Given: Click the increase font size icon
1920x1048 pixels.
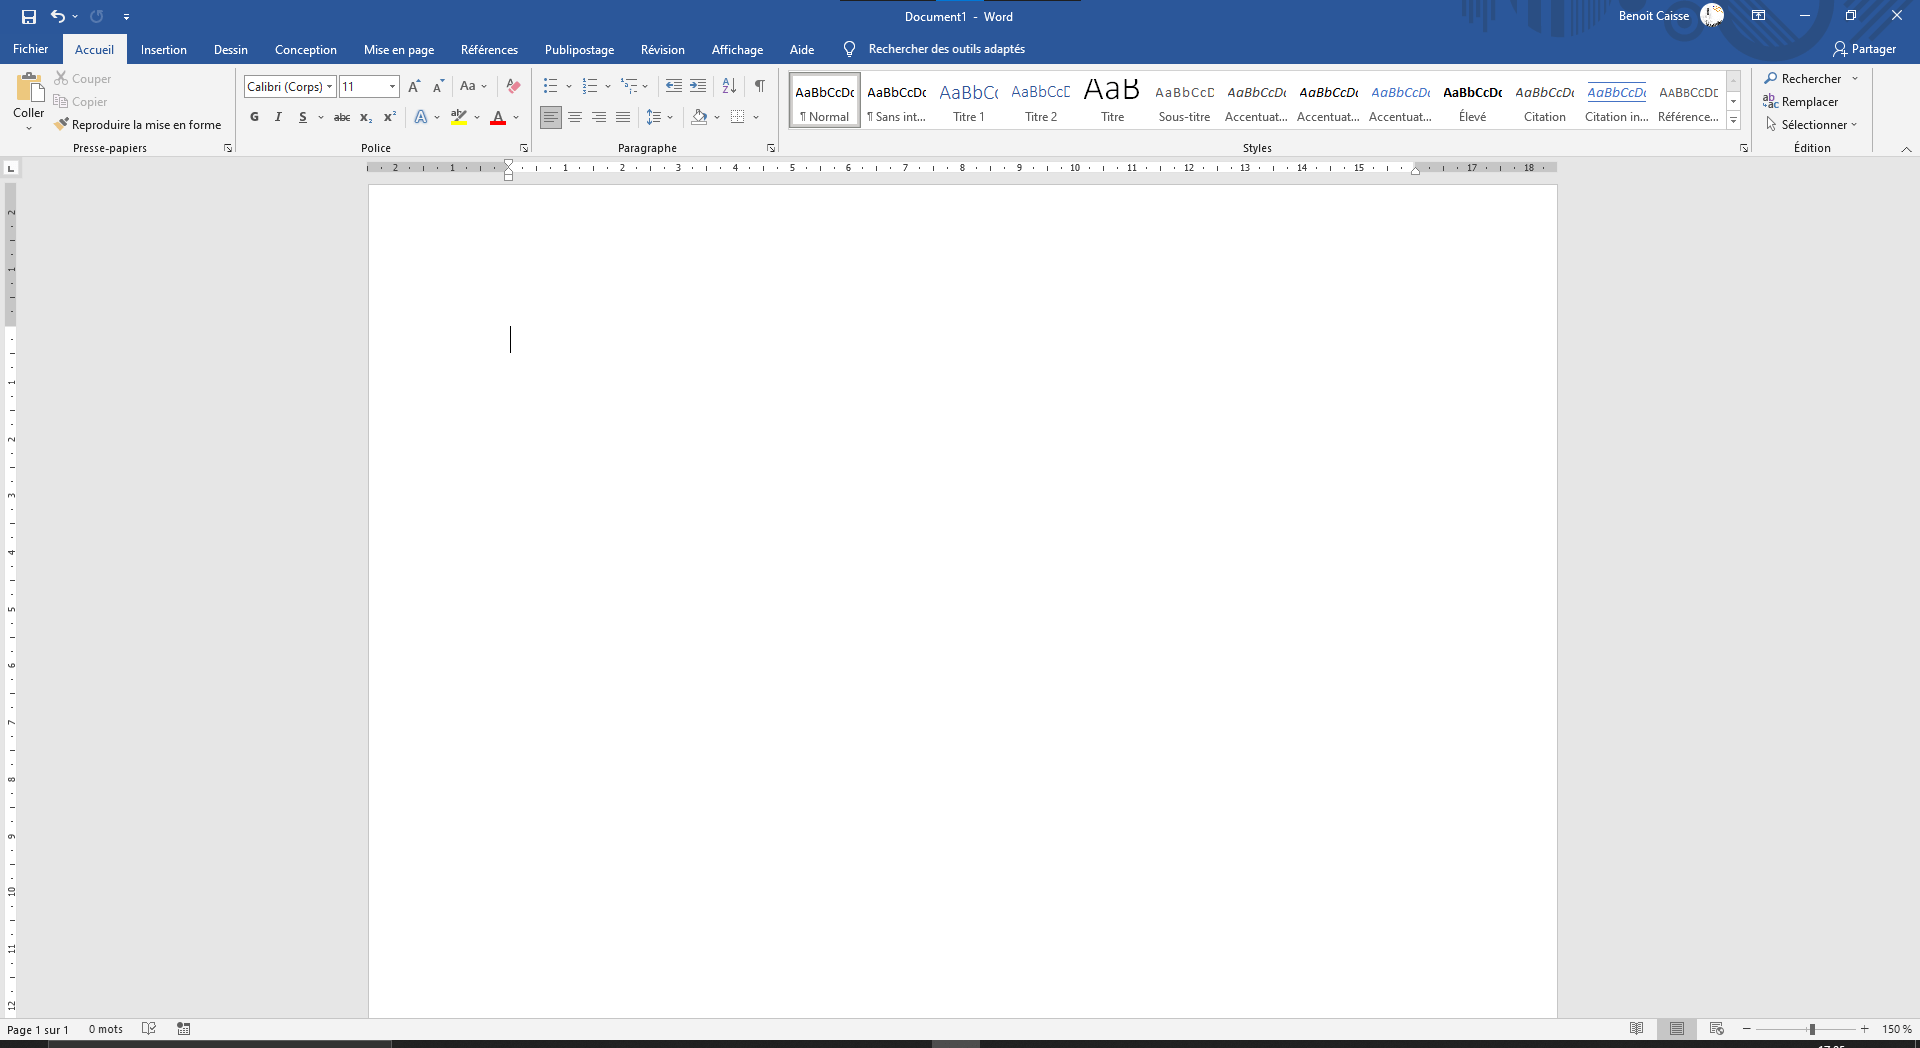Looking at the screenshot, I should point(414,86).
